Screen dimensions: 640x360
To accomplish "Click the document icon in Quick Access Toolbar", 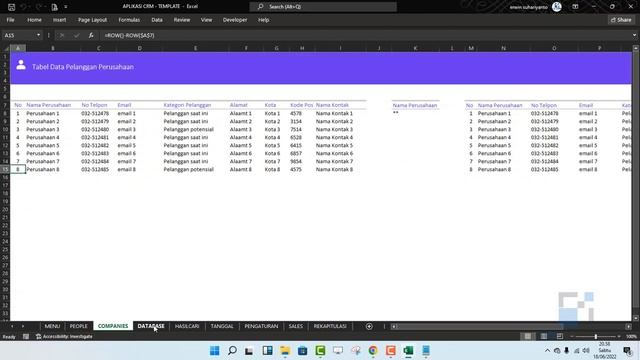I will (54, 7).
